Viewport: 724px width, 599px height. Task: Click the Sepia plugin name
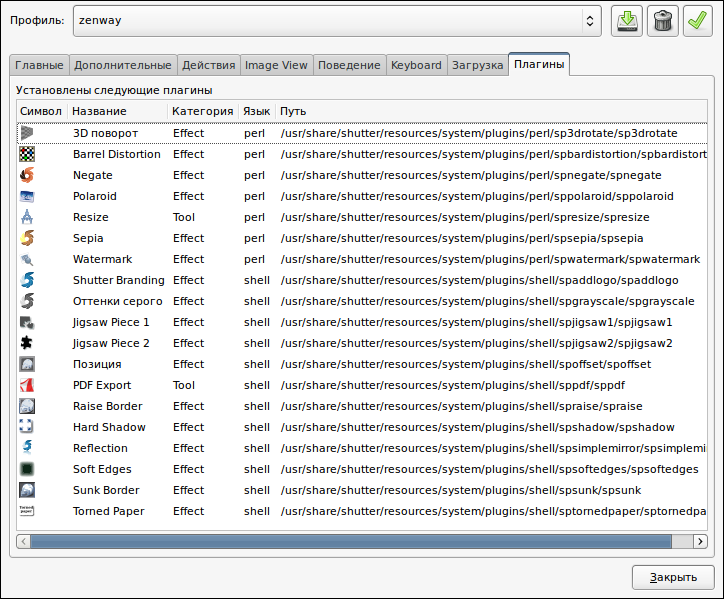coord(88,238)
